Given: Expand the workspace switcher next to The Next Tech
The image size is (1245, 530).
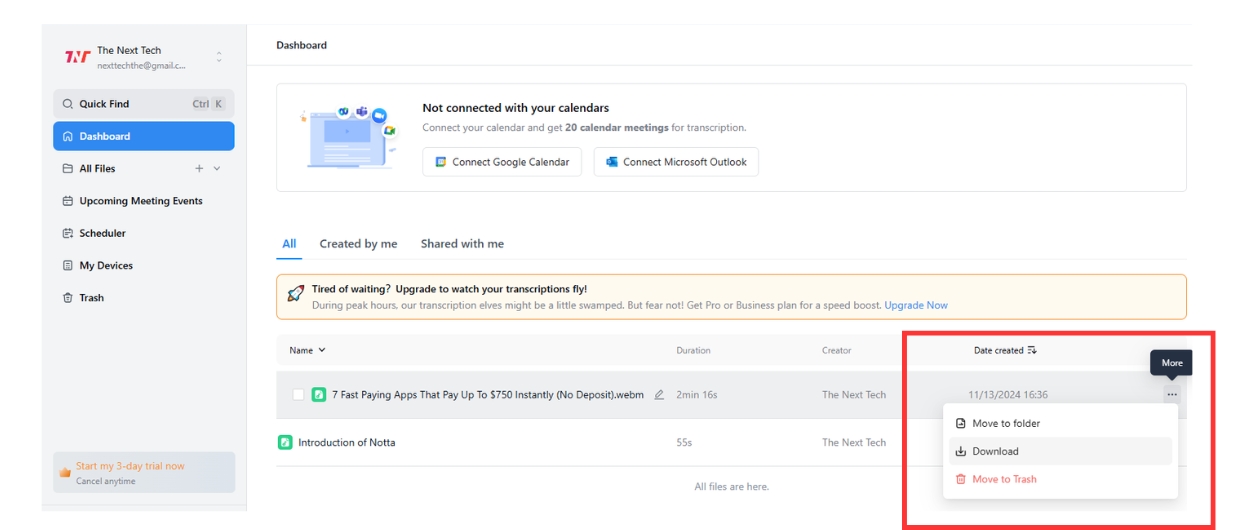Looking at the screenshot, I should point(219,57).
